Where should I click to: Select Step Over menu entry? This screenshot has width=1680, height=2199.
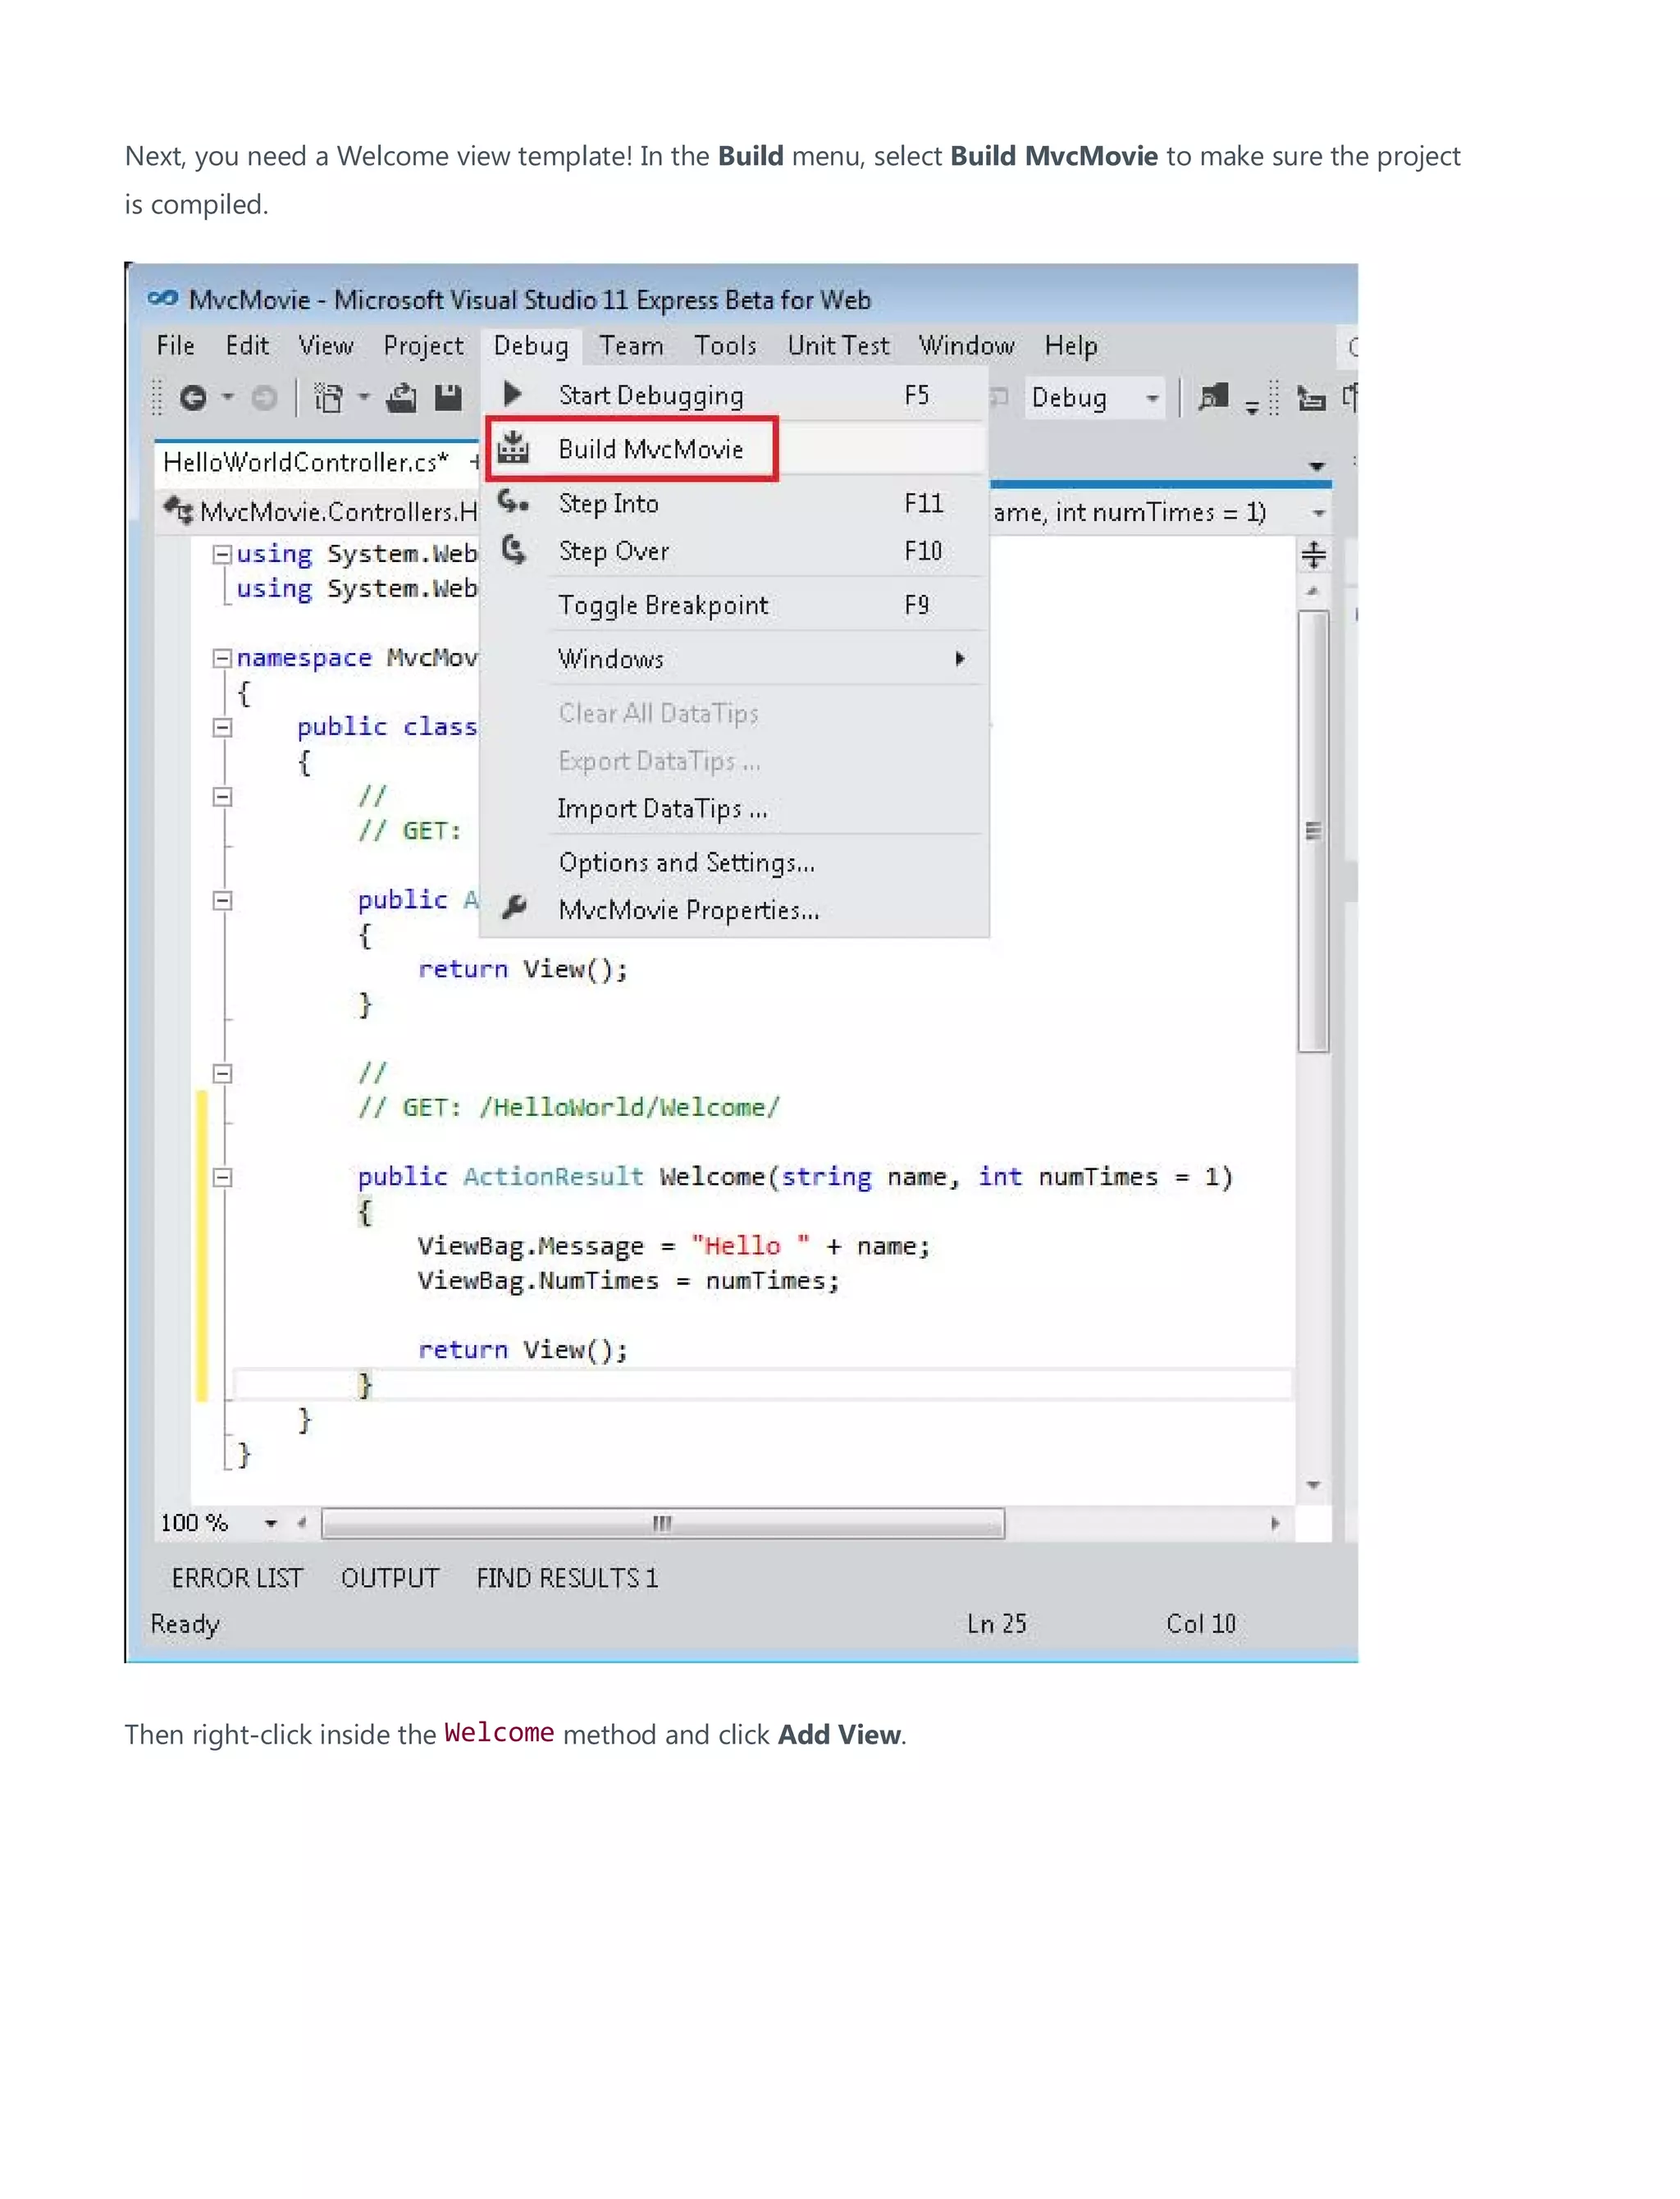point(735,551)
